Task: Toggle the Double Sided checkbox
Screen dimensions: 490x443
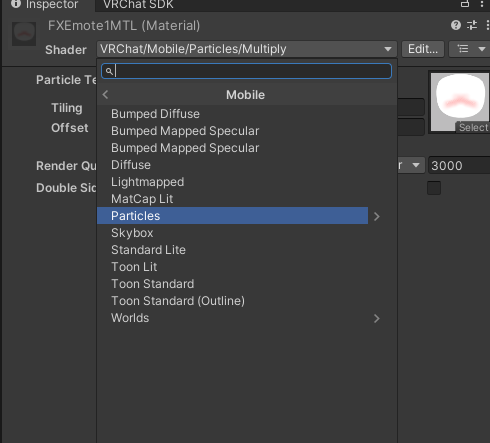Action: point(434,188)
